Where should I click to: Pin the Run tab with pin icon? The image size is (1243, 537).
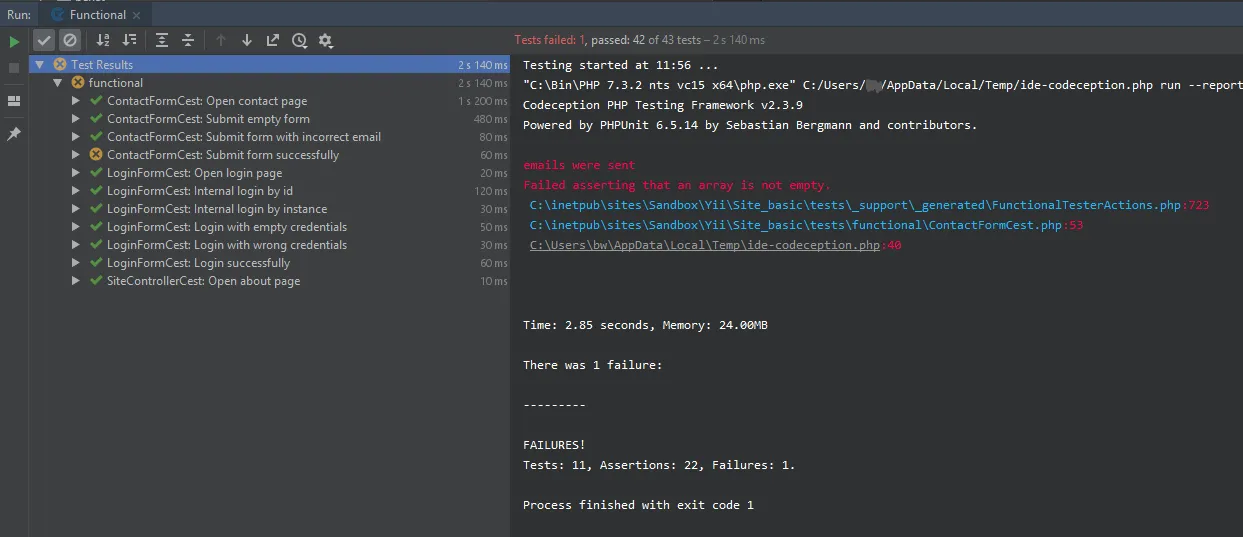point(14,134)
